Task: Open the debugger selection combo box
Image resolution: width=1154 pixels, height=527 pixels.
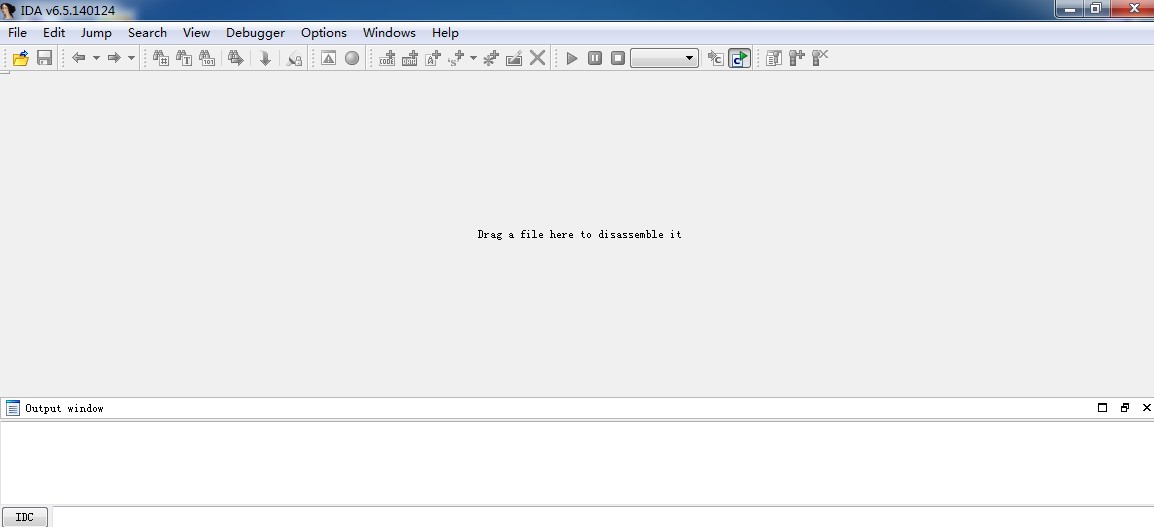Action: [664, 58]
